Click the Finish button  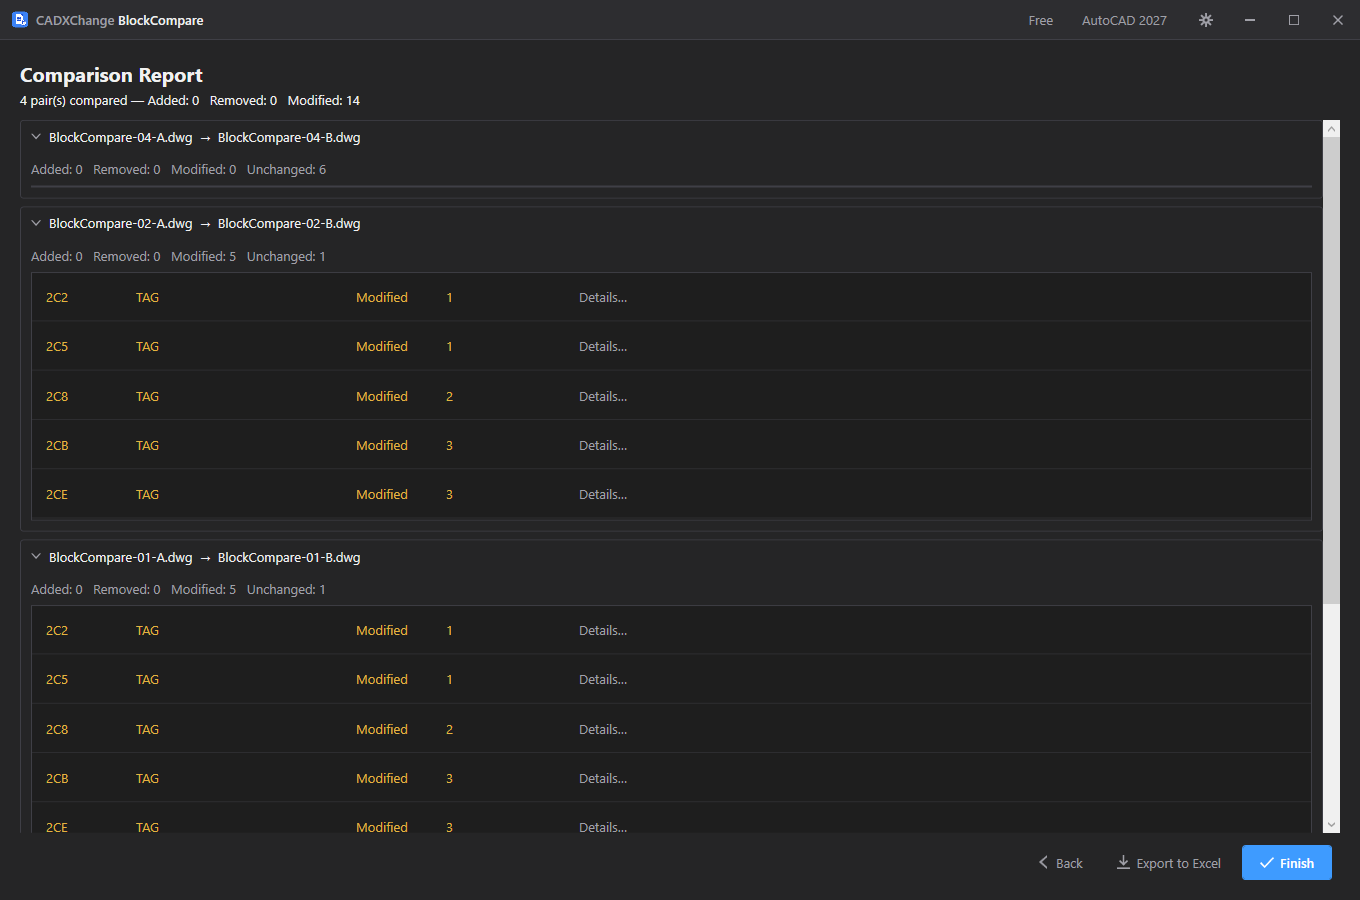coord(1287,863)
